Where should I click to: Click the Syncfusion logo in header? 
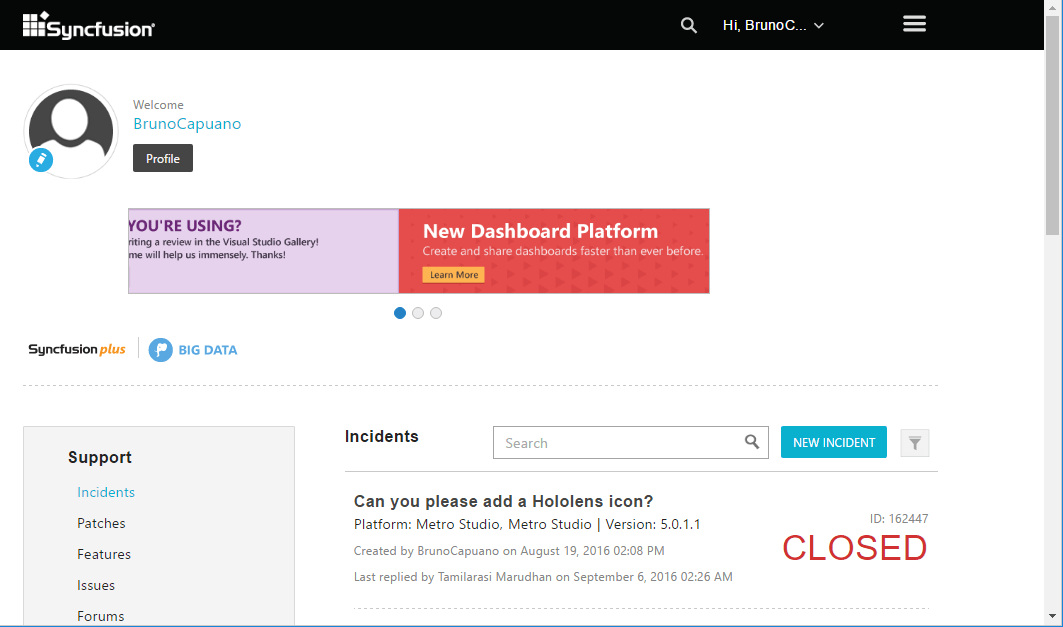89,26
